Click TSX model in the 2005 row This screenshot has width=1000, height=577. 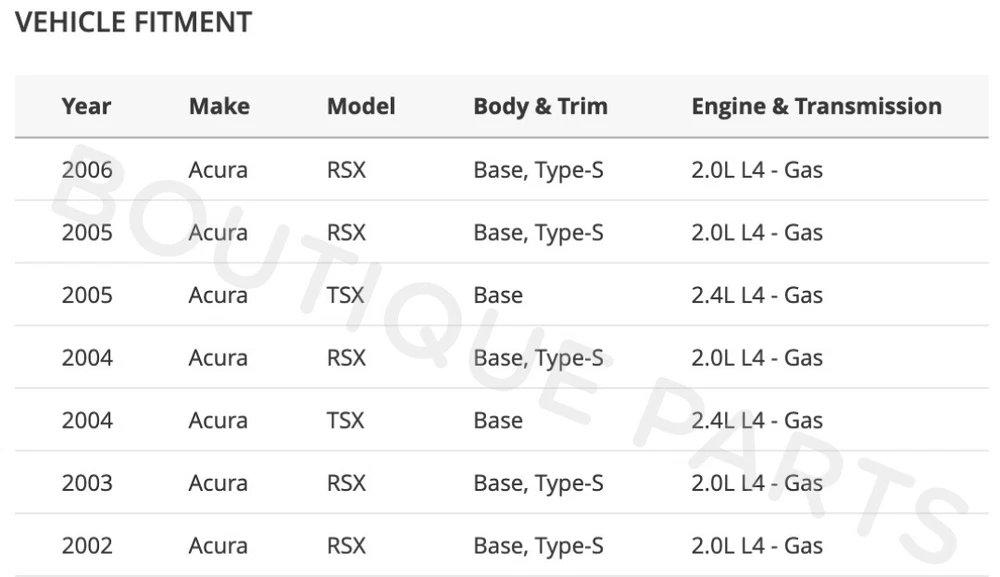tap(346, 295)
